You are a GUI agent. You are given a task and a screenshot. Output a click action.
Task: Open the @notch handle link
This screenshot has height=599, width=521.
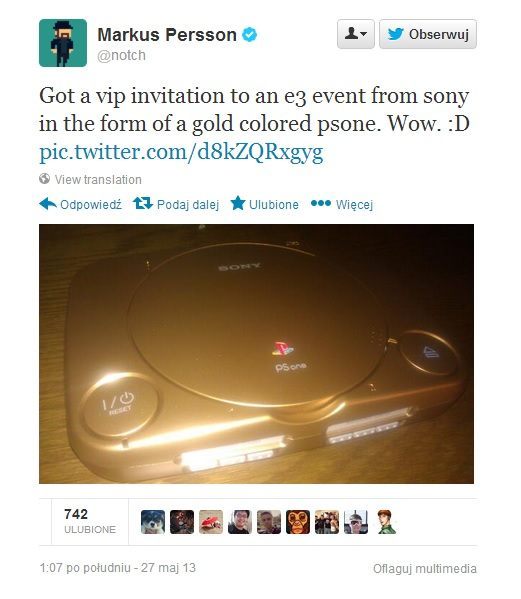(x=121, y=55)
